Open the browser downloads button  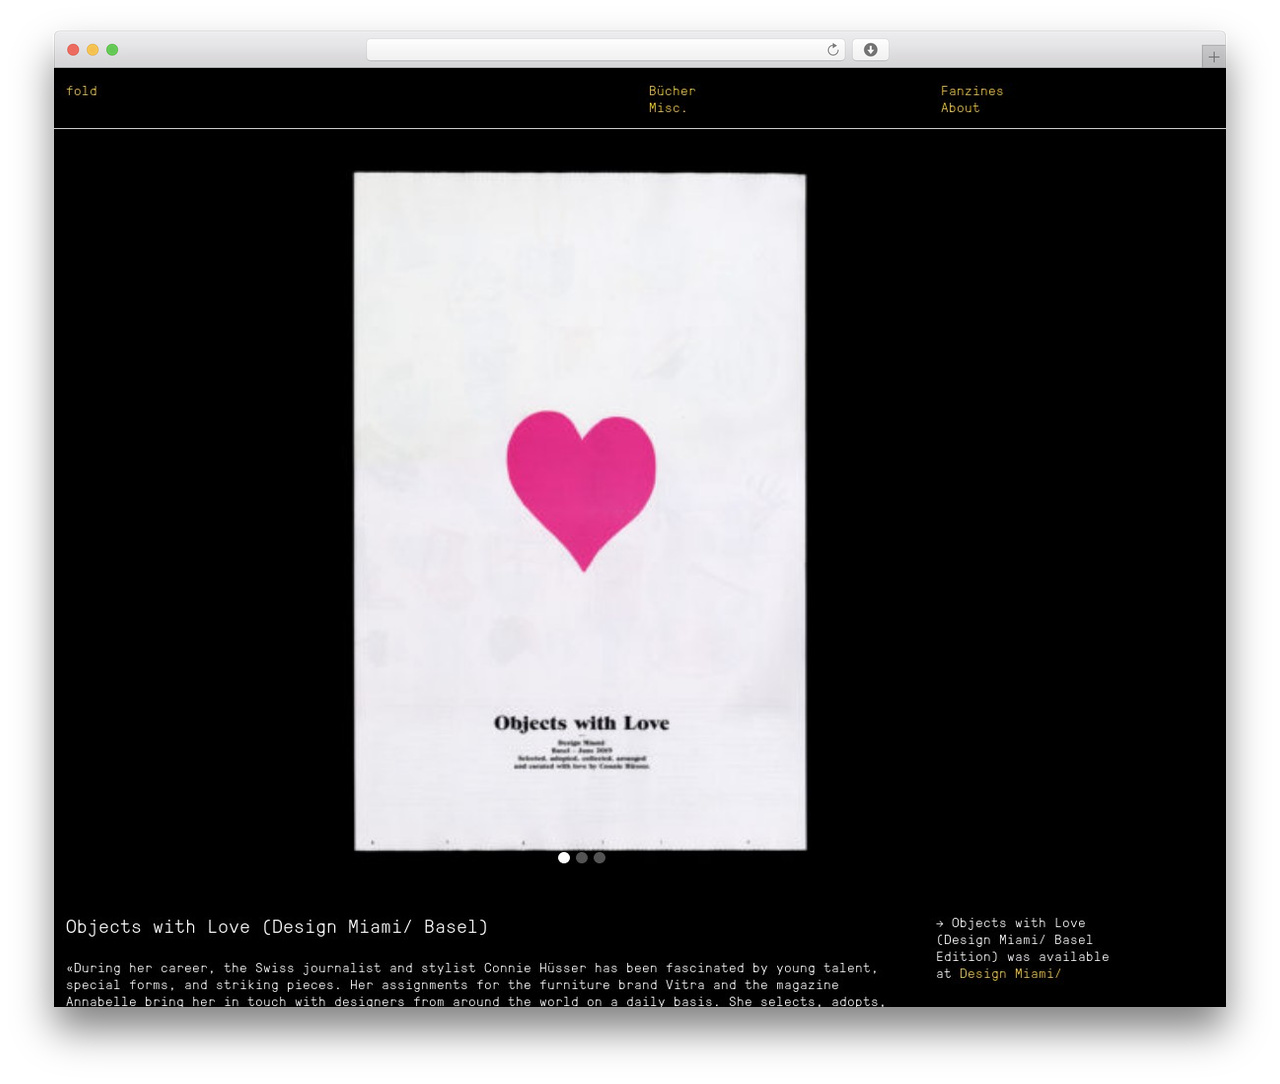click(x=870, y=50)
